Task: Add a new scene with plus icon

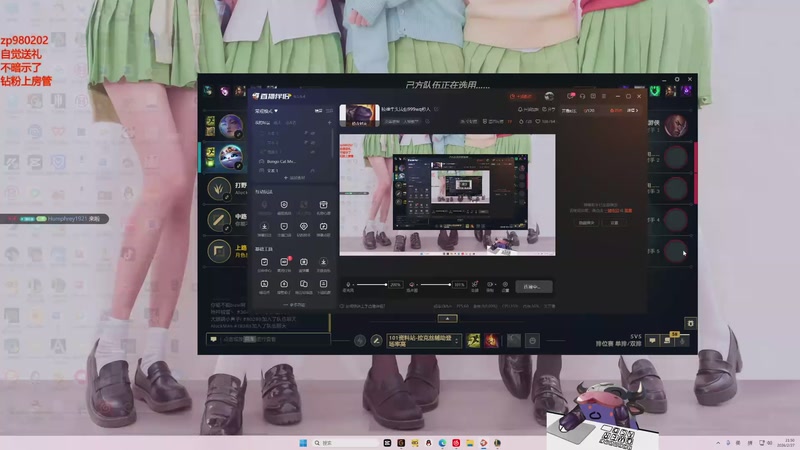Action: tap(329, 122)
